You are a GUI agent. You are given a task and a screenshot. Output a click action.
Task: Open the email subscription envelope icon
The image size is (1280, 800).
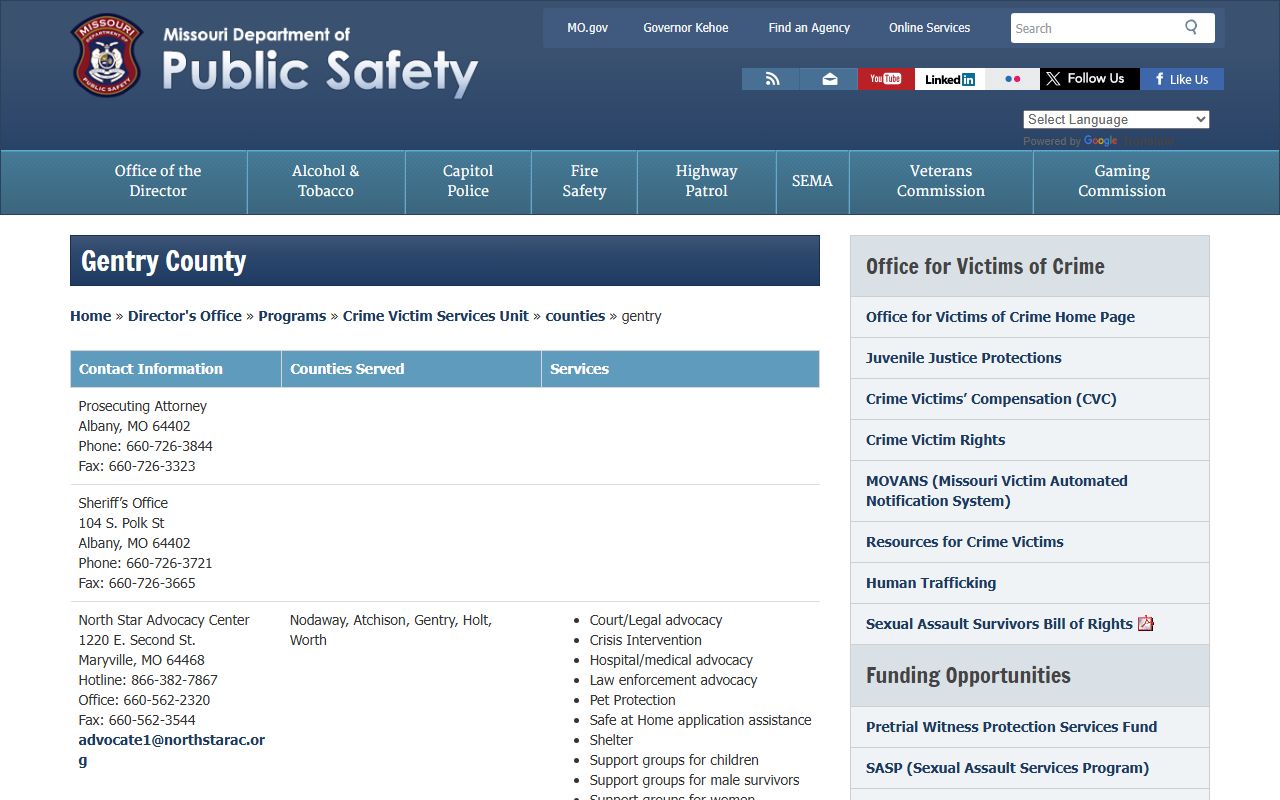[x=829, y=79]
